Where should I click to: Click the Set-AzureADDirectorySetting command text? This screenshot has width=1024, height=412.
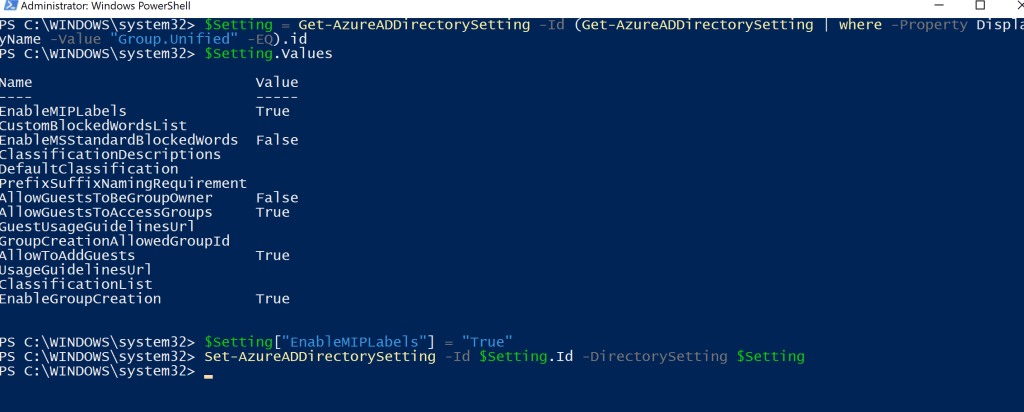[319, 357]
